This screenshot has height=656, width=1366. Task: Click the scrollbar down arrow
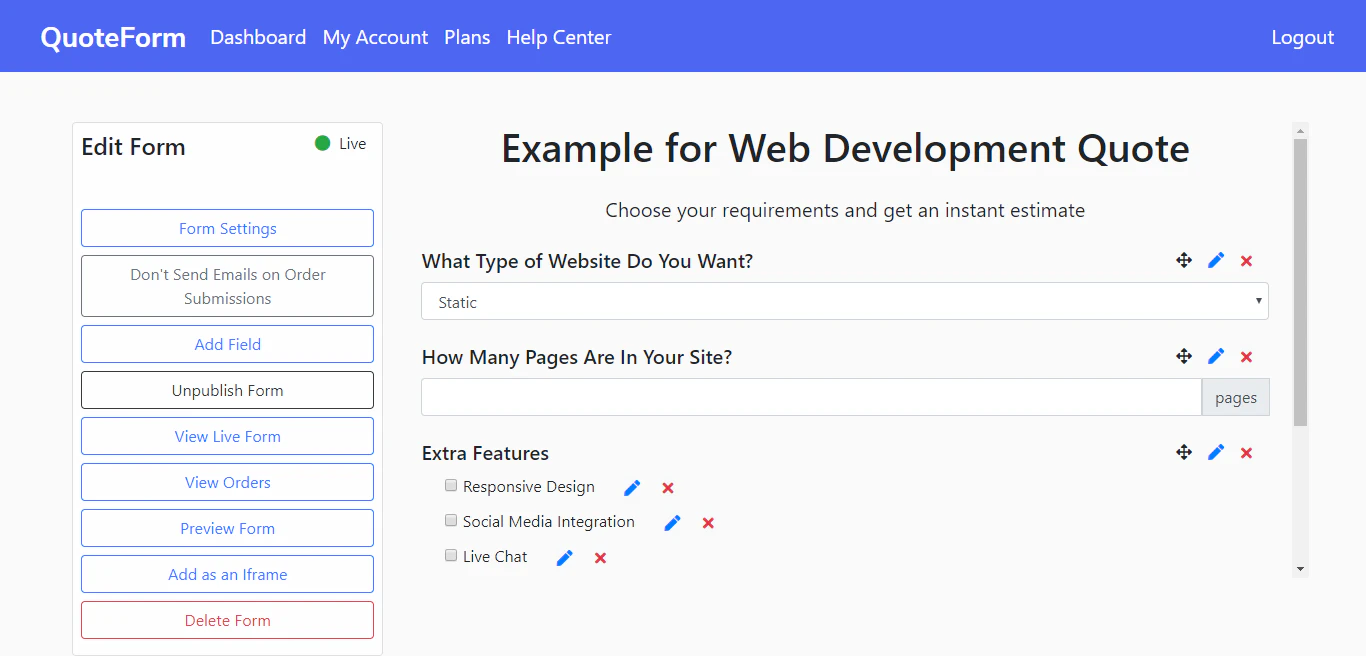1300,569
